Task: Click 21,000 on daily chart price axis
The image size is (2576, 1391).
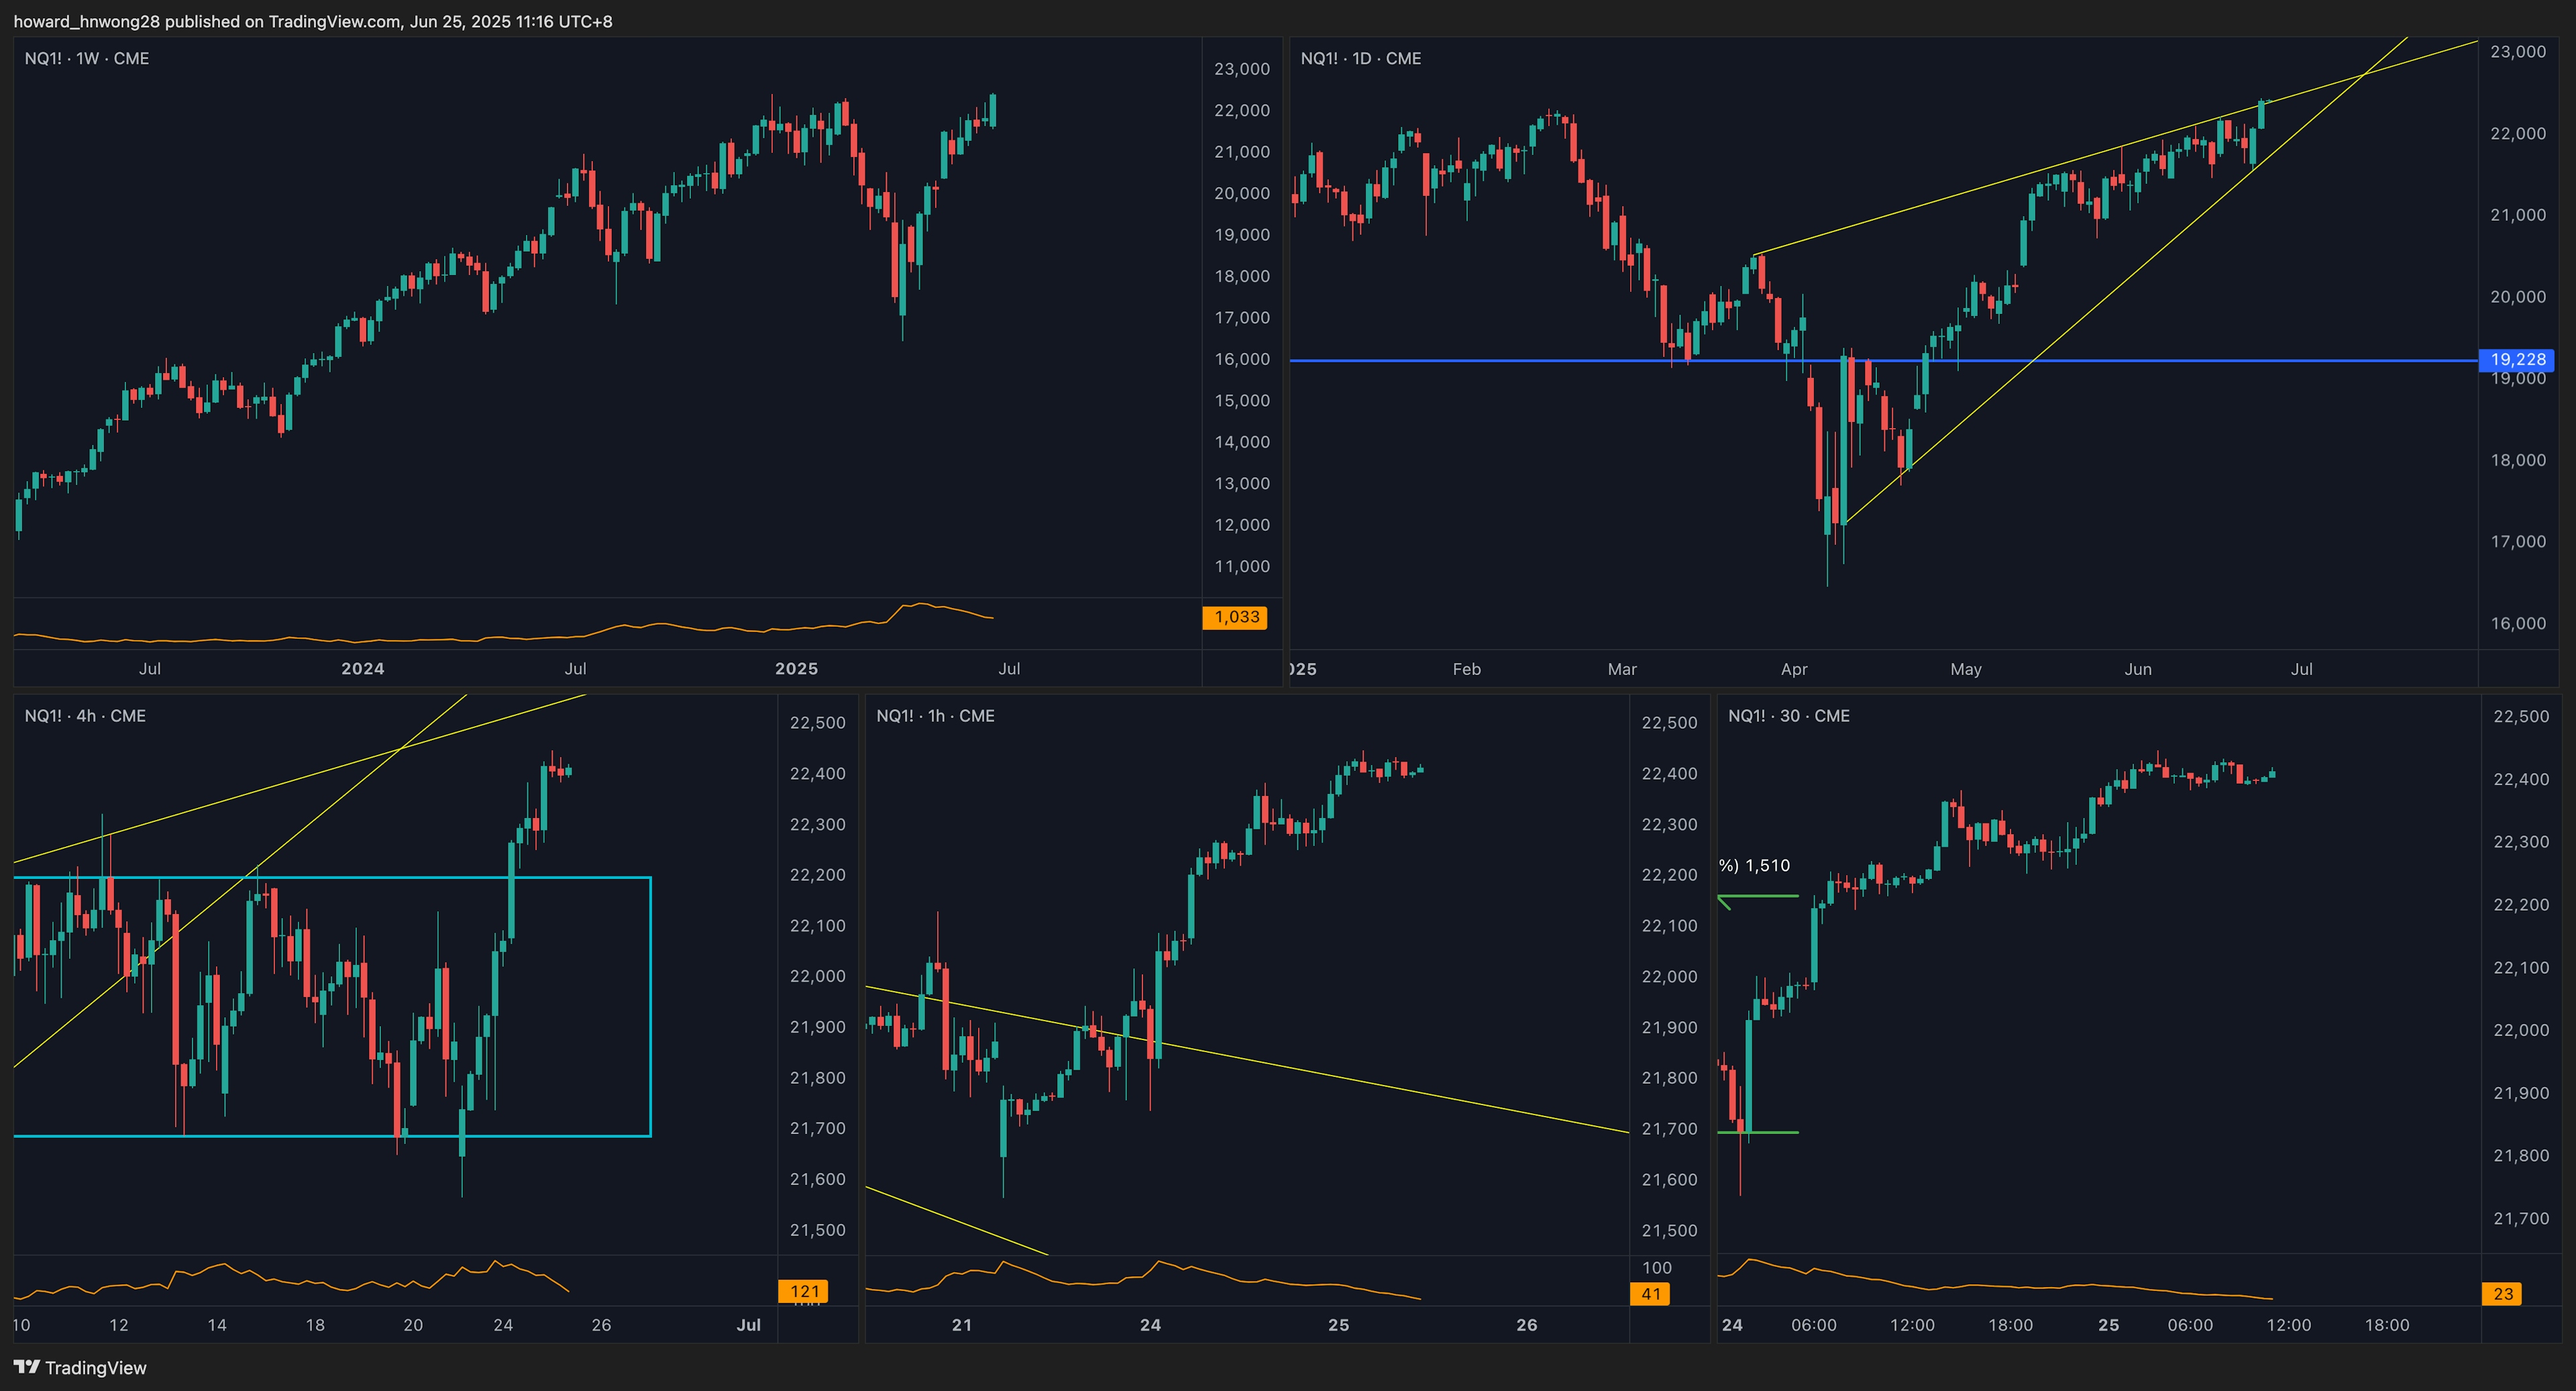Action: click(x=2518, y=215)
